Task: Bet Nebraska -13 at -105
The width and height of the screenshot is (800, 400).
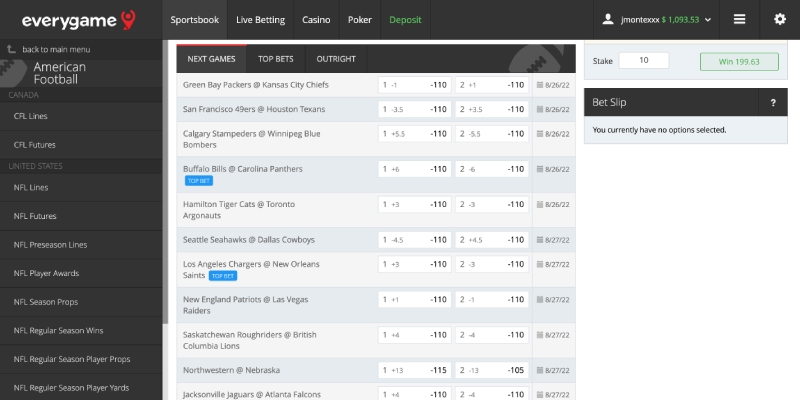Action: [492, 370]
